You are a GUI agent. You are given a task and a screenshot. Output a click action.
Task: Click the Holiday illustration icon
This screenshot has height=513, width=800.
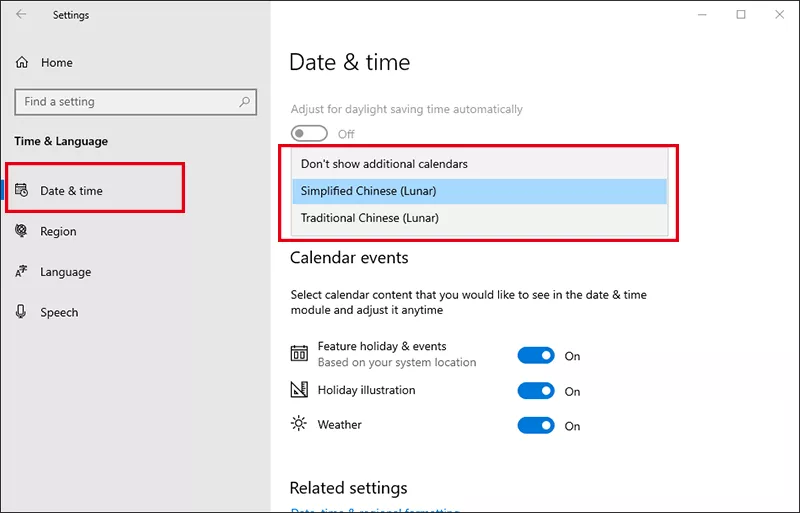tap(299, 390)
